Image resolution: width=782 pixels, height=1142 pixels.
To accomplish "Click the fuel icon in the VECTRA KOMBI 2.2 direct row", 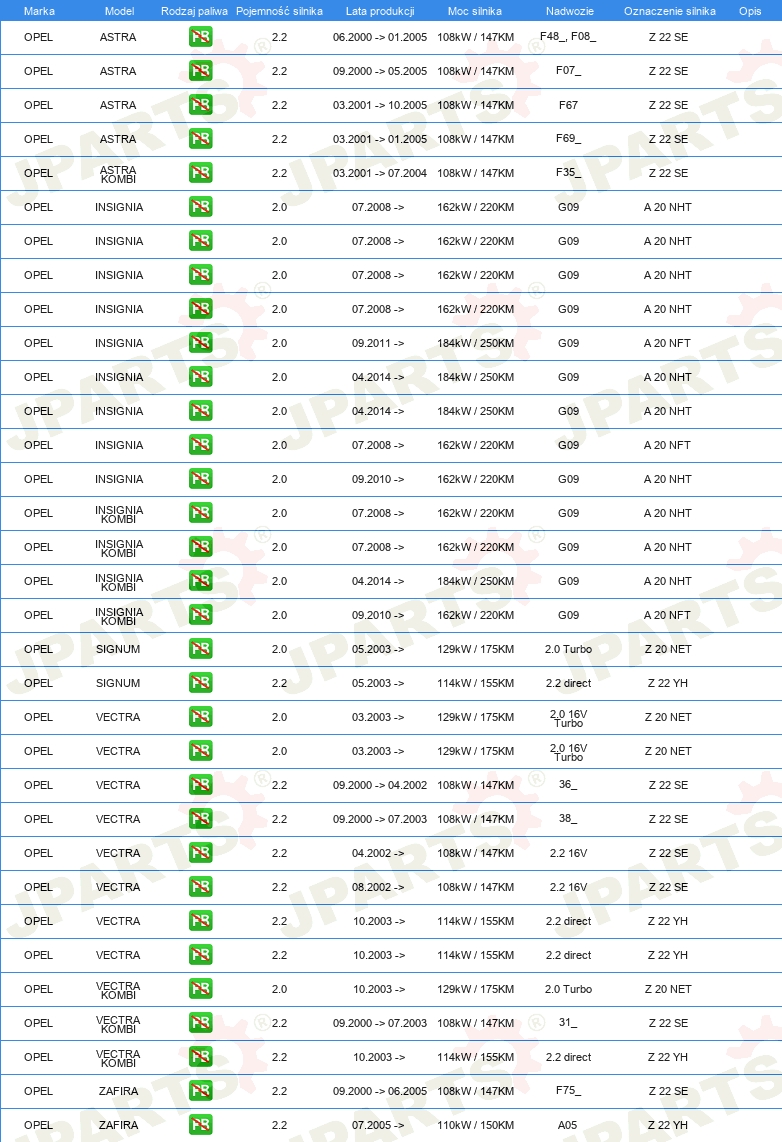I will (200, 1056).
